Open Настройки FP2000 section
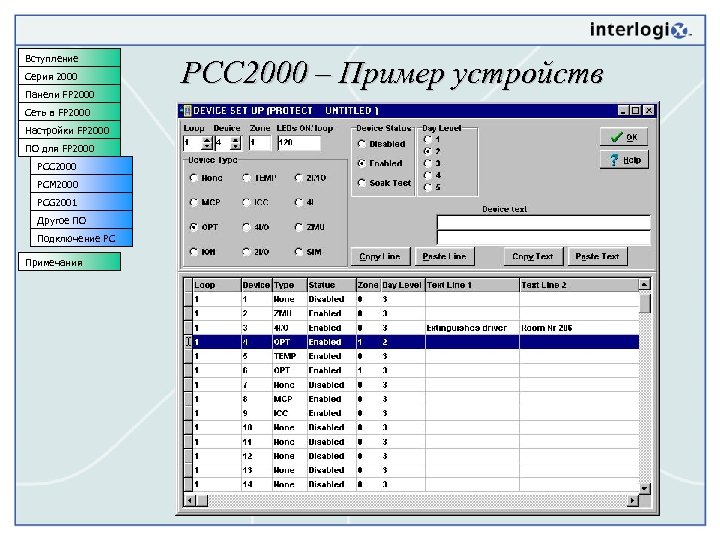This screenshot has height=540, width=720. click(69, 130)
